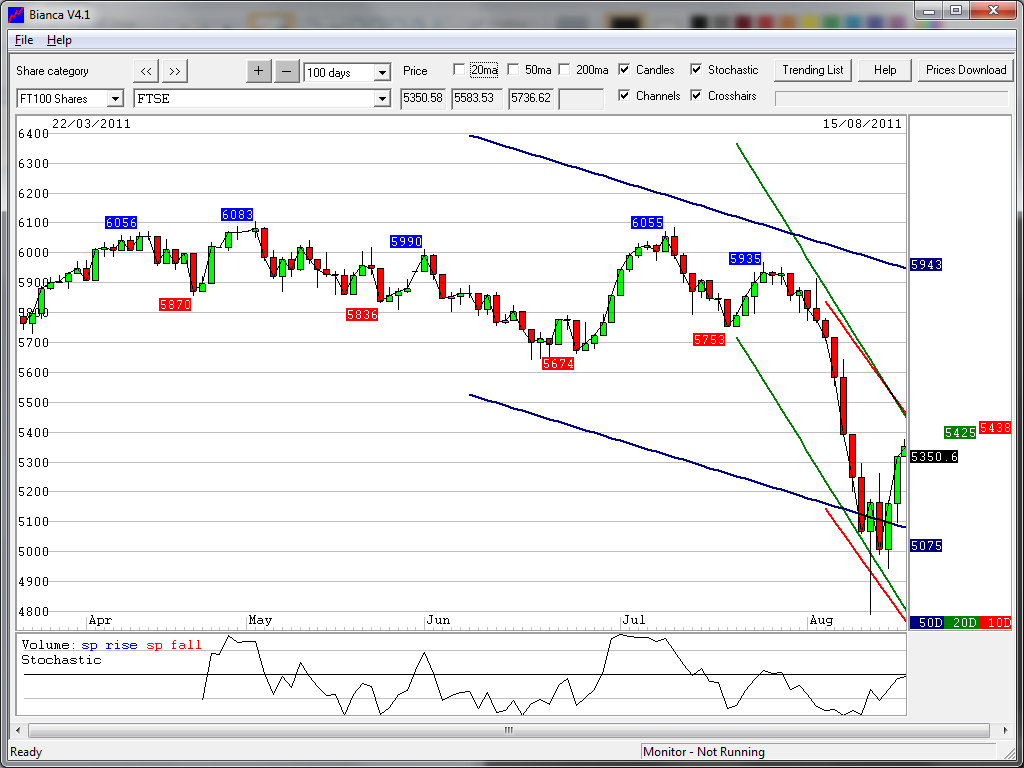Click the 6055 peak label on chart
Screen dimensions: 1024x768
[648, 222]
